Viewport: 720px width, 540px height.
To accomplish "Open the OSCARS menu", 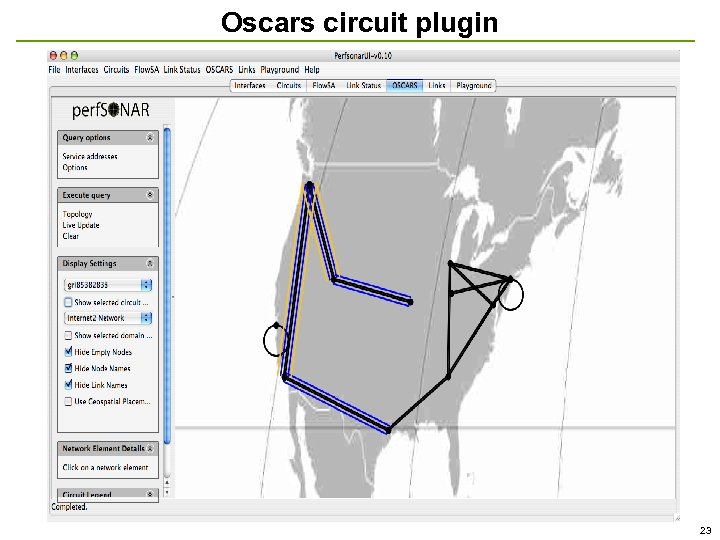I will click(219, 70).
